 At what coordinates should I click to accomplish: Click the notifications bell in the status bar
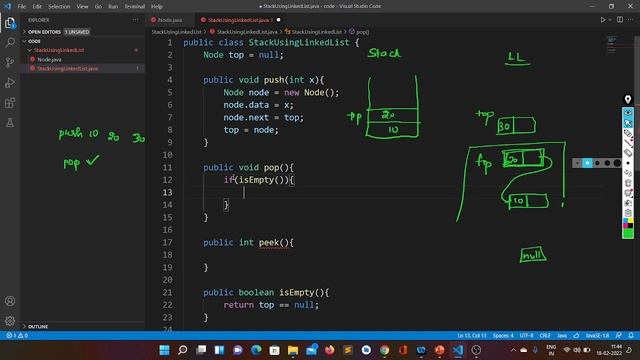(631, 336)
